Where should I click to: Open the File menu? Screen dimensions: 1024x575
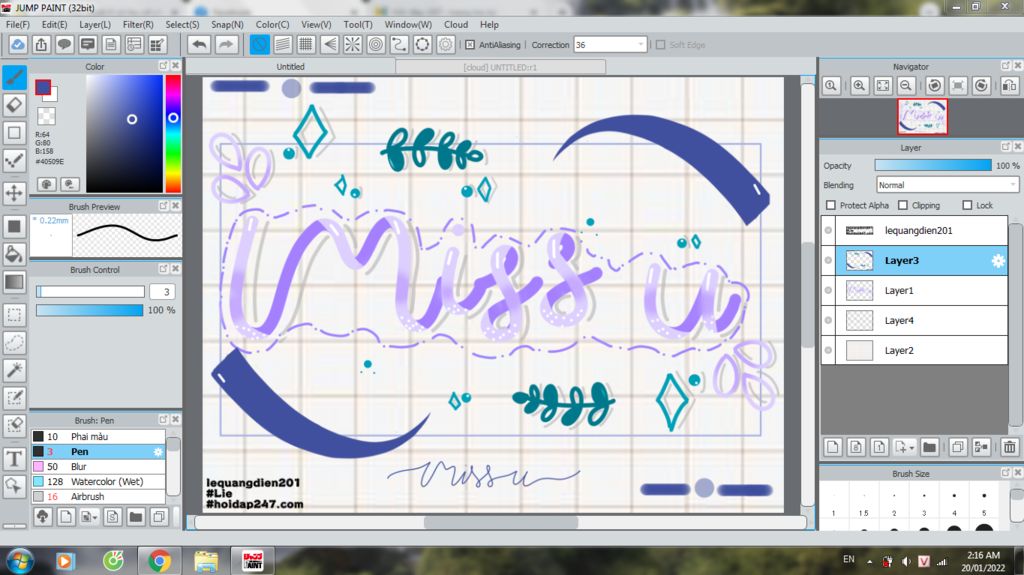18,24
